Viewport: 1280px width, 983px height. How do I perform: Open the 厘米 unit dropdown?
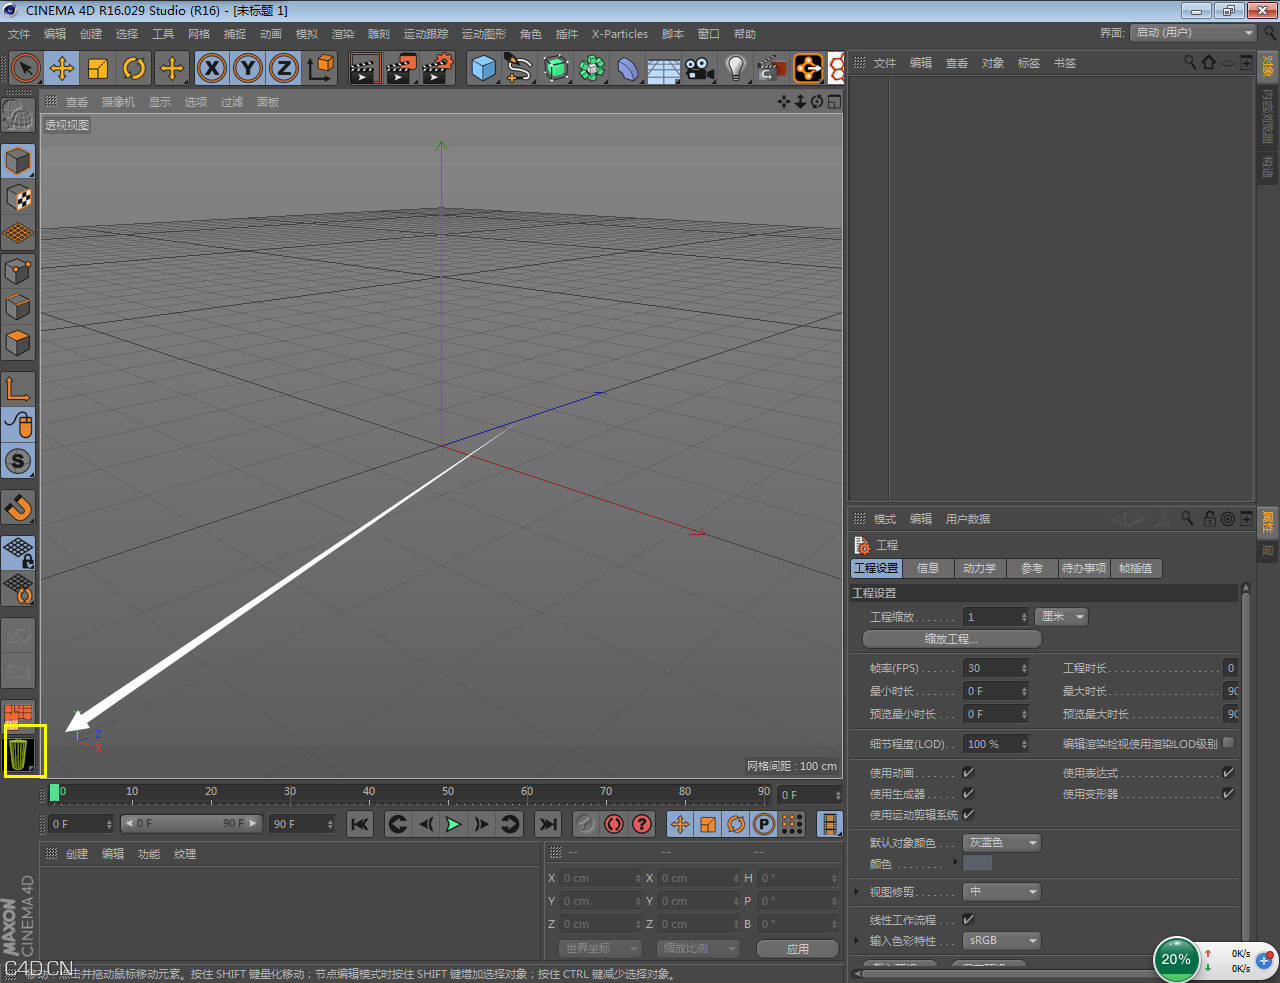click(x=1062, y=617)
